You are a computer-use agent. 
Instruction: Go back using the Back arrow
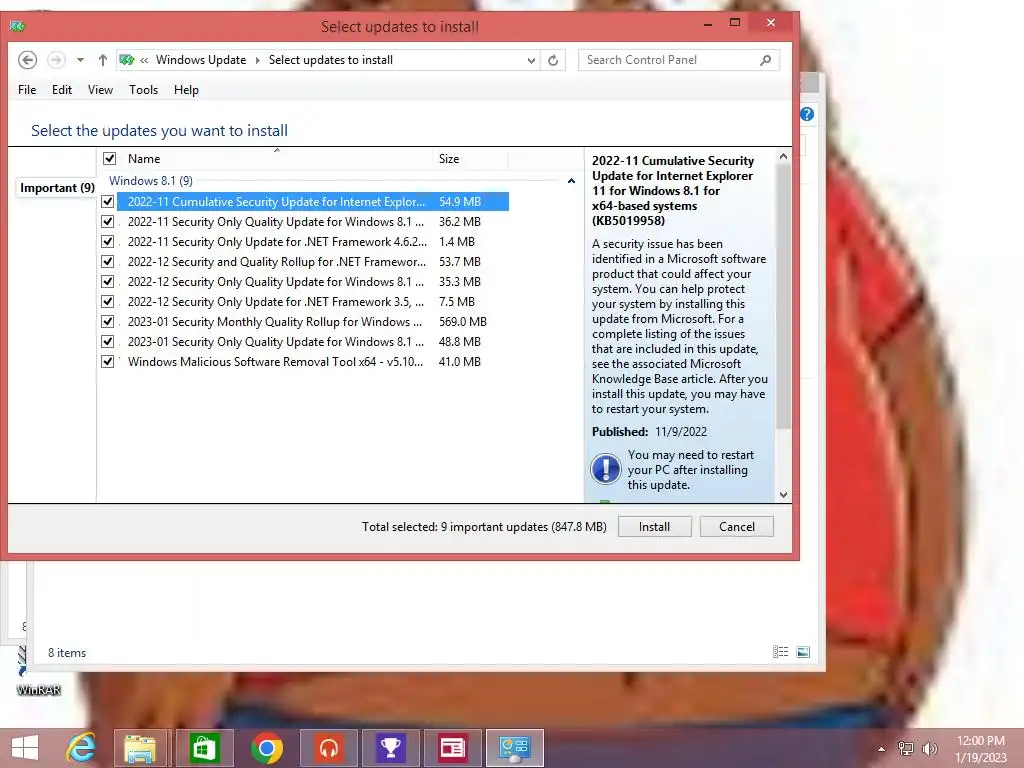pyautogui.click(x=27, y=60)
